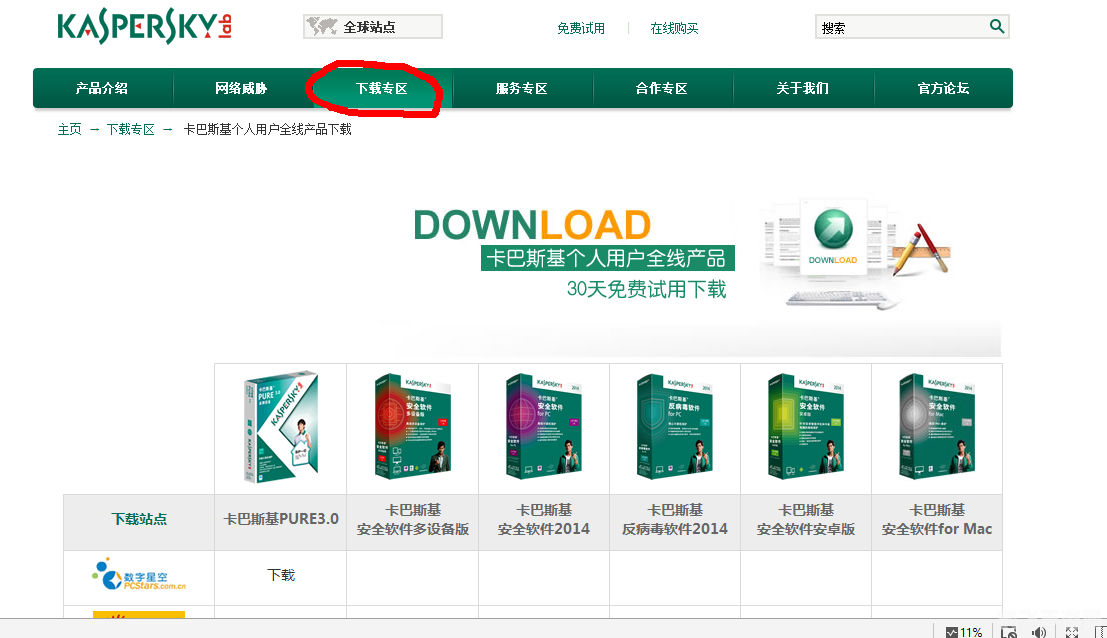Open the 产品介绍 menu
1107x638 pixels.
[x=101, y=88]
